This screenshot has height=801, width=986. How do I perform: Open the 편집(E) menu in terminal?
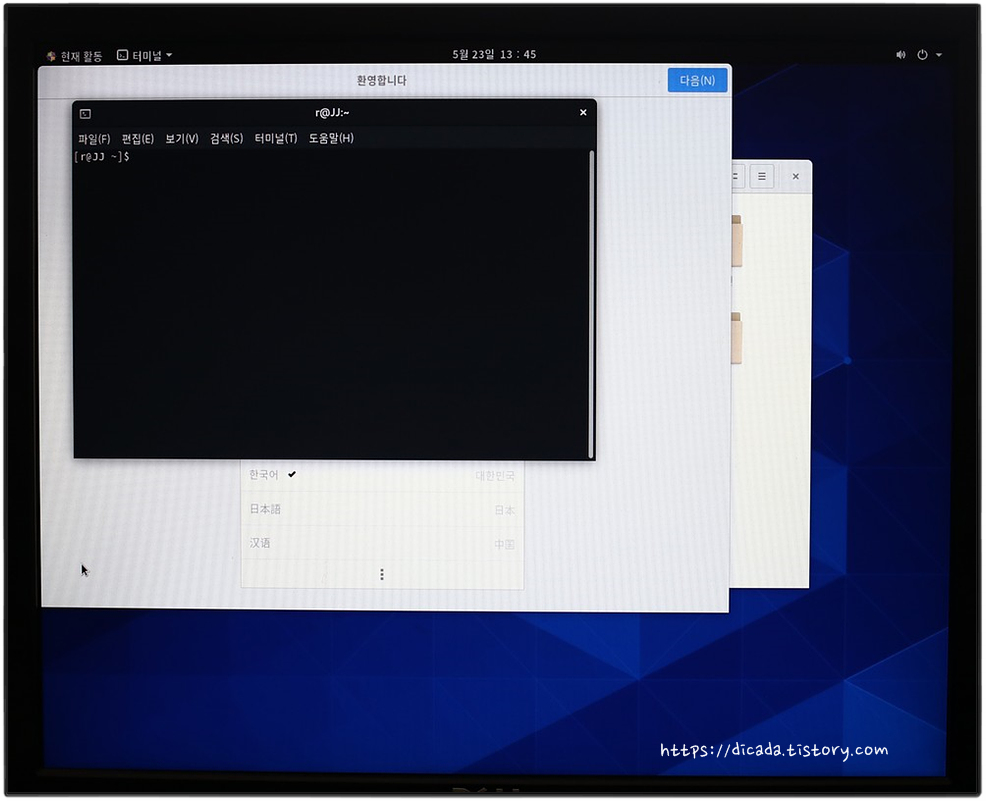tap(138, 138)
